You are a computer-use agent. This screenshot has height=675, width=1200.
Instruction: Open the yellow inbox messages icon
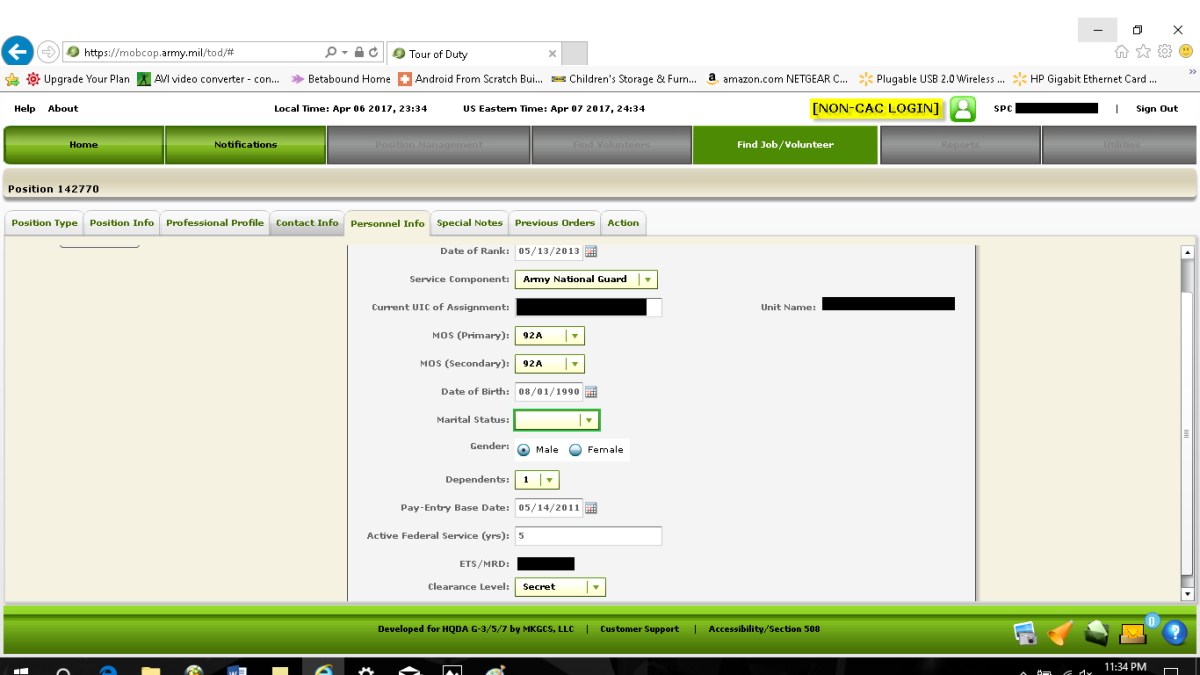[1133, 632]
